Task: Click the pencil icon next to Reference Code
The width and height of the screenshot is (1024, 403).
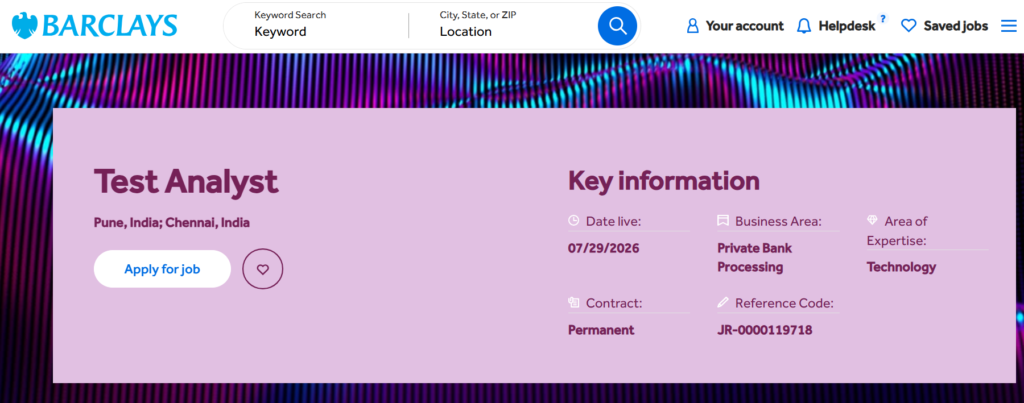Action: point(722,302)
